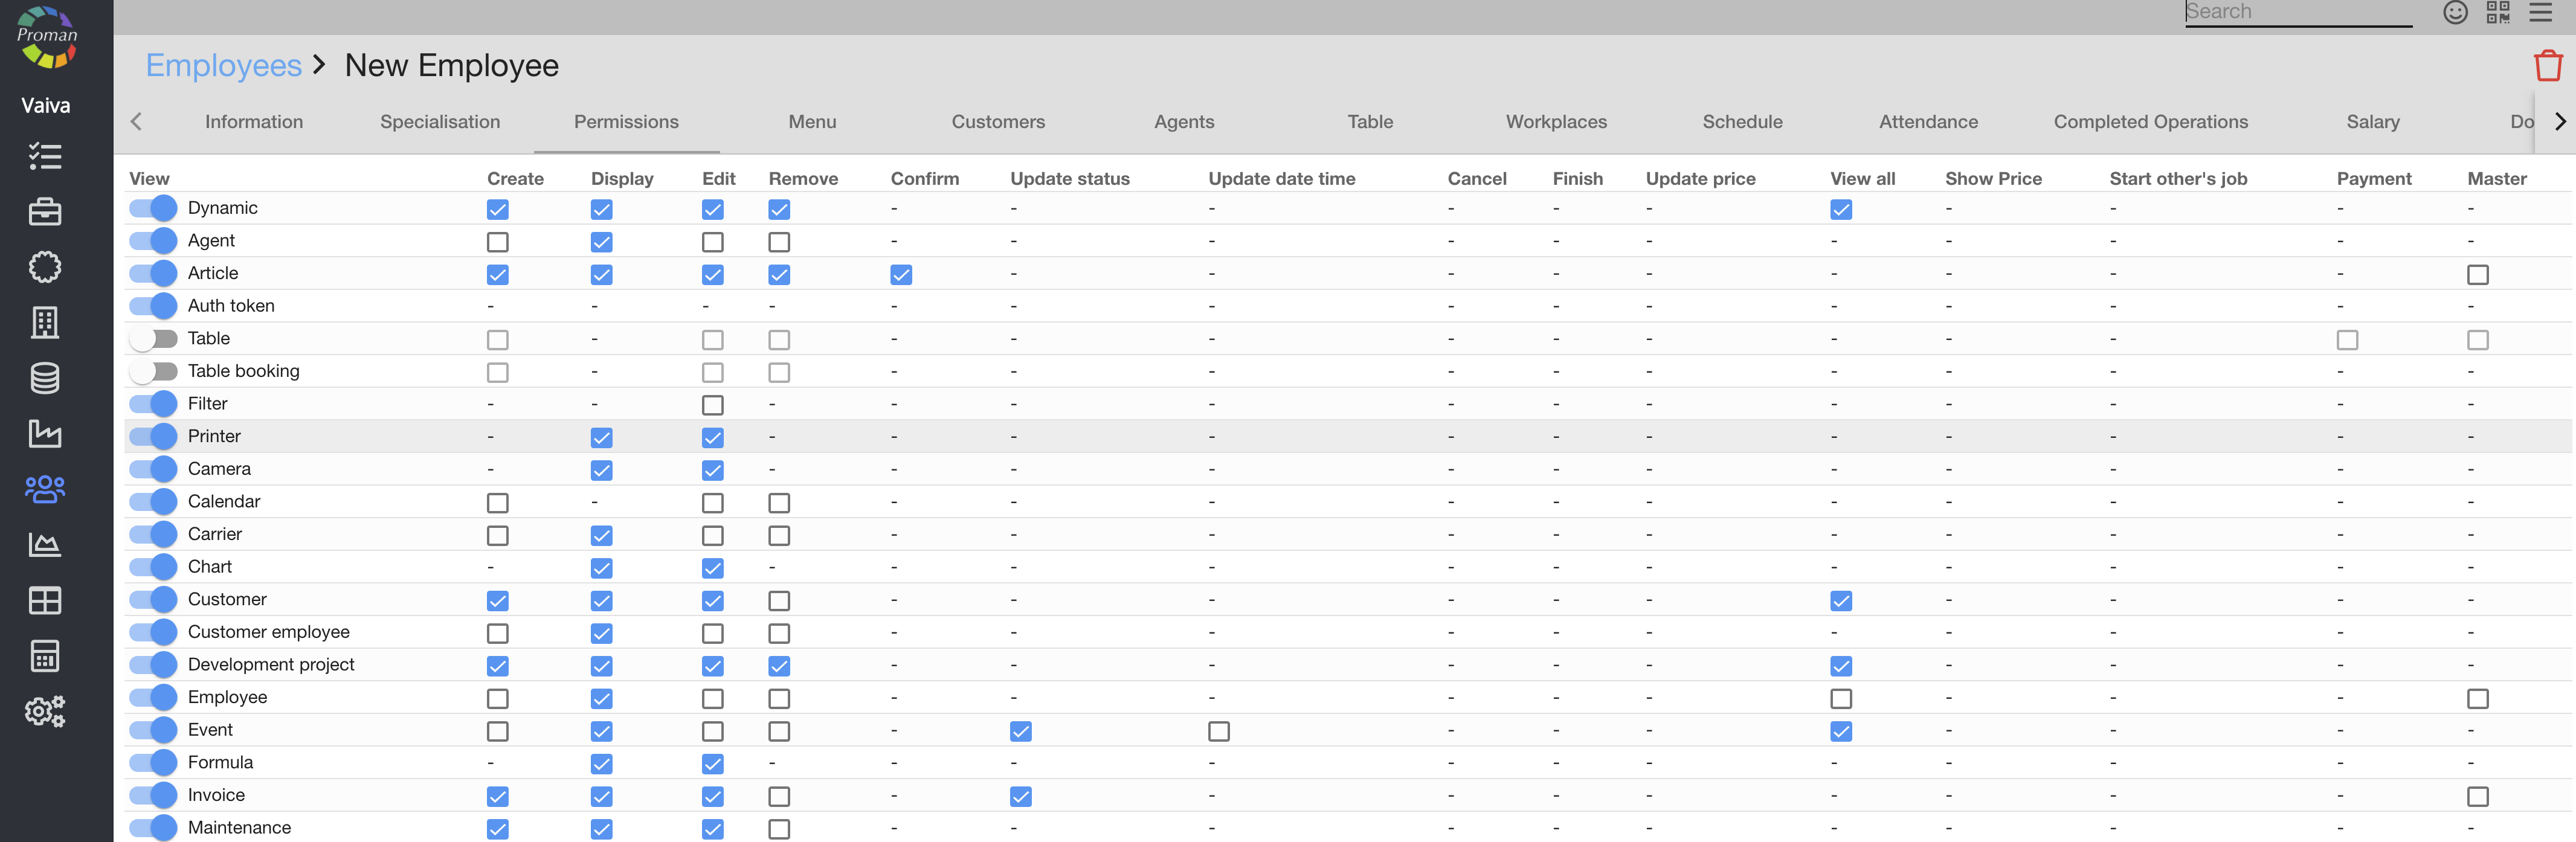The width and height of the screenshot is (2576, 842).
Task: Switch to the Specialisation tab
Action: click(439, 122)
